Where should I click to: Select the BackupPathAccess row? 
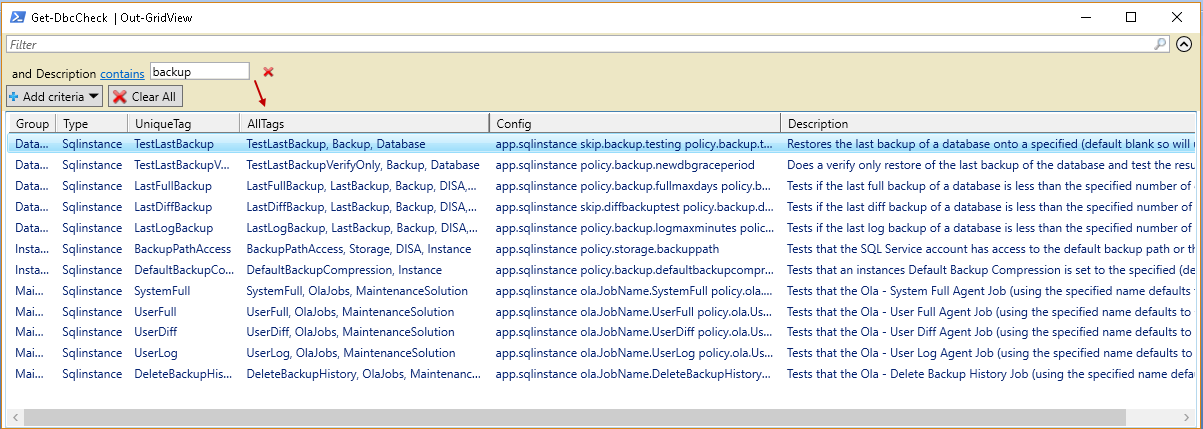(182, 249)
